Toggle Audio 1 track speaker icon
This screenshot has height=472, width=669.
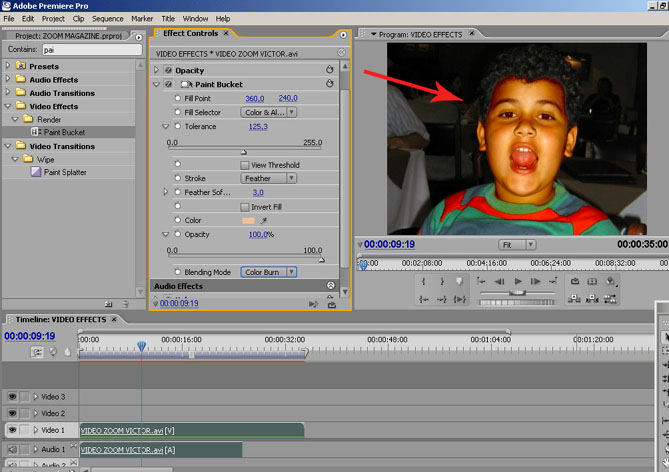[11, 449]
